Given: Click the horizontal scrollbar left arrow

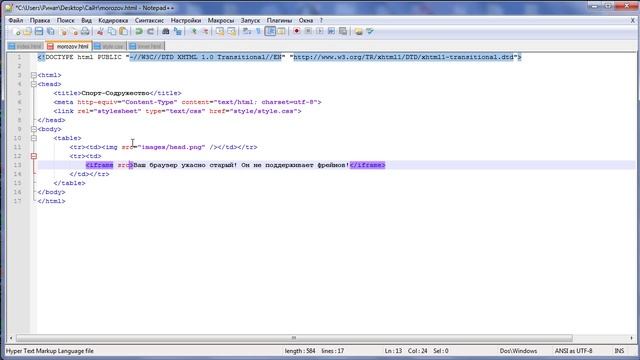Looking at the screenshot, I should (11, 338).
